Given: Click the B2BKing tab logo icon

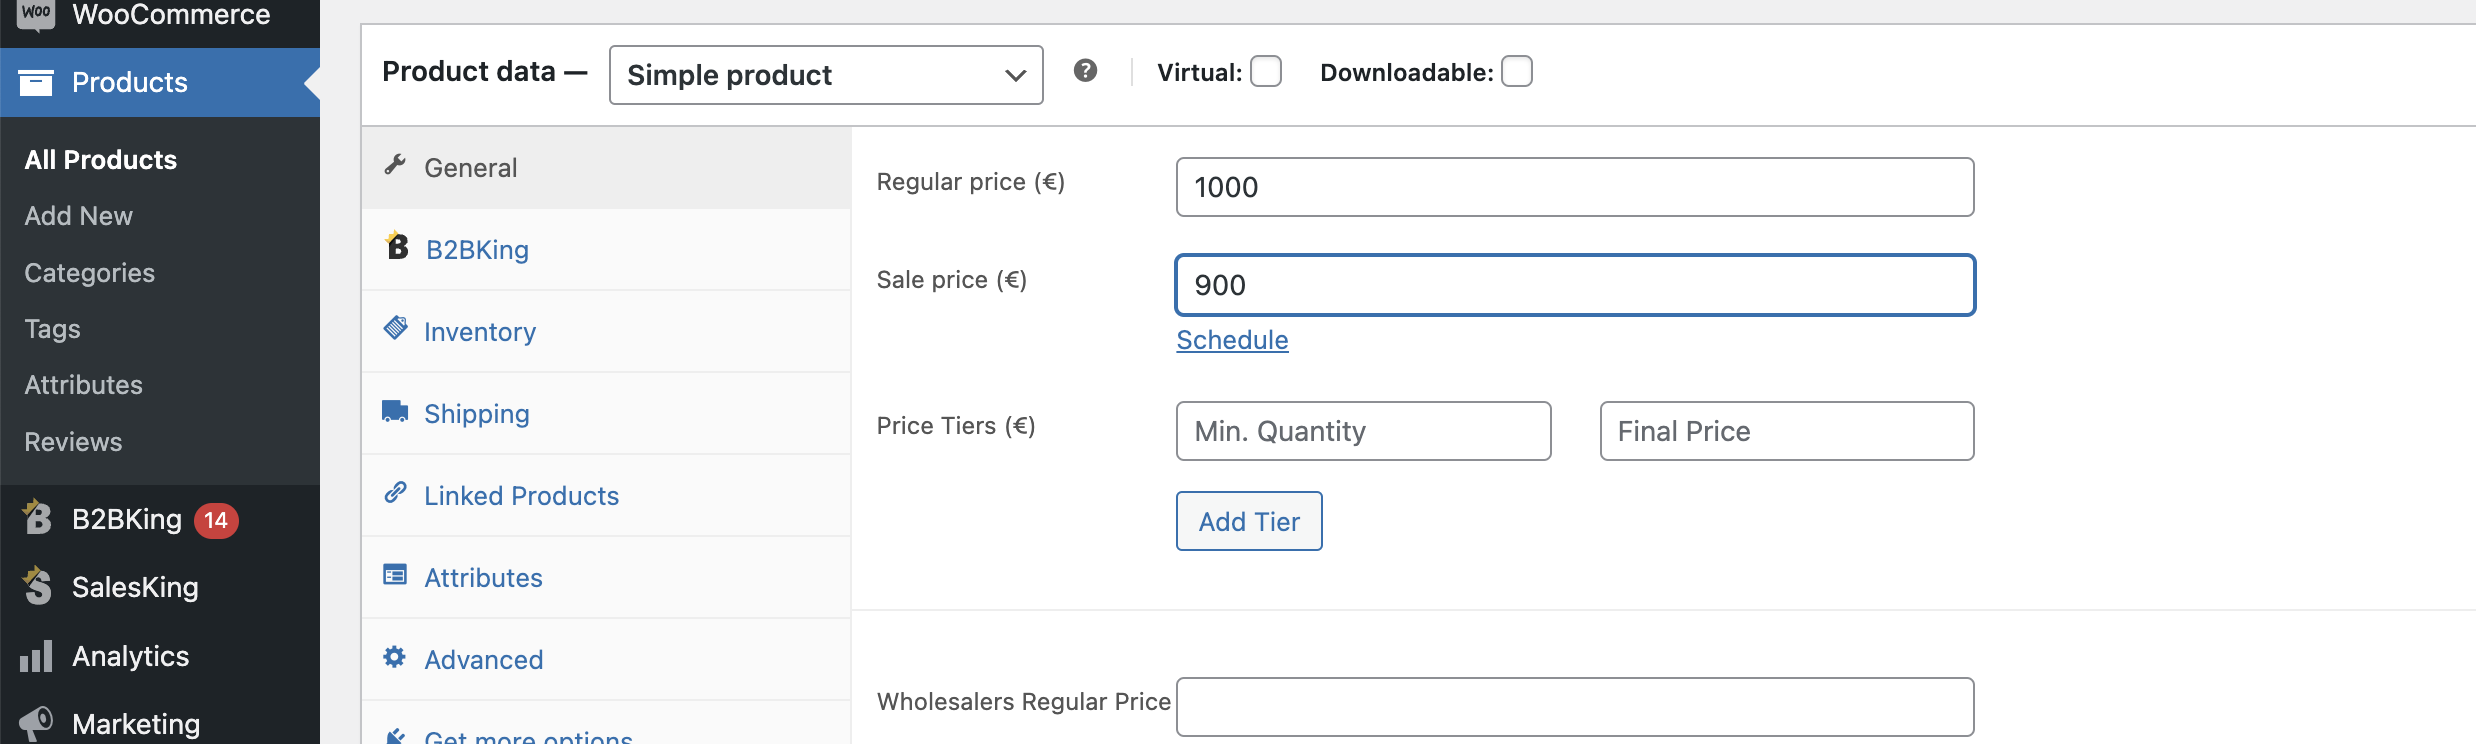Looking at the screenshot, I should pos(396,246).
